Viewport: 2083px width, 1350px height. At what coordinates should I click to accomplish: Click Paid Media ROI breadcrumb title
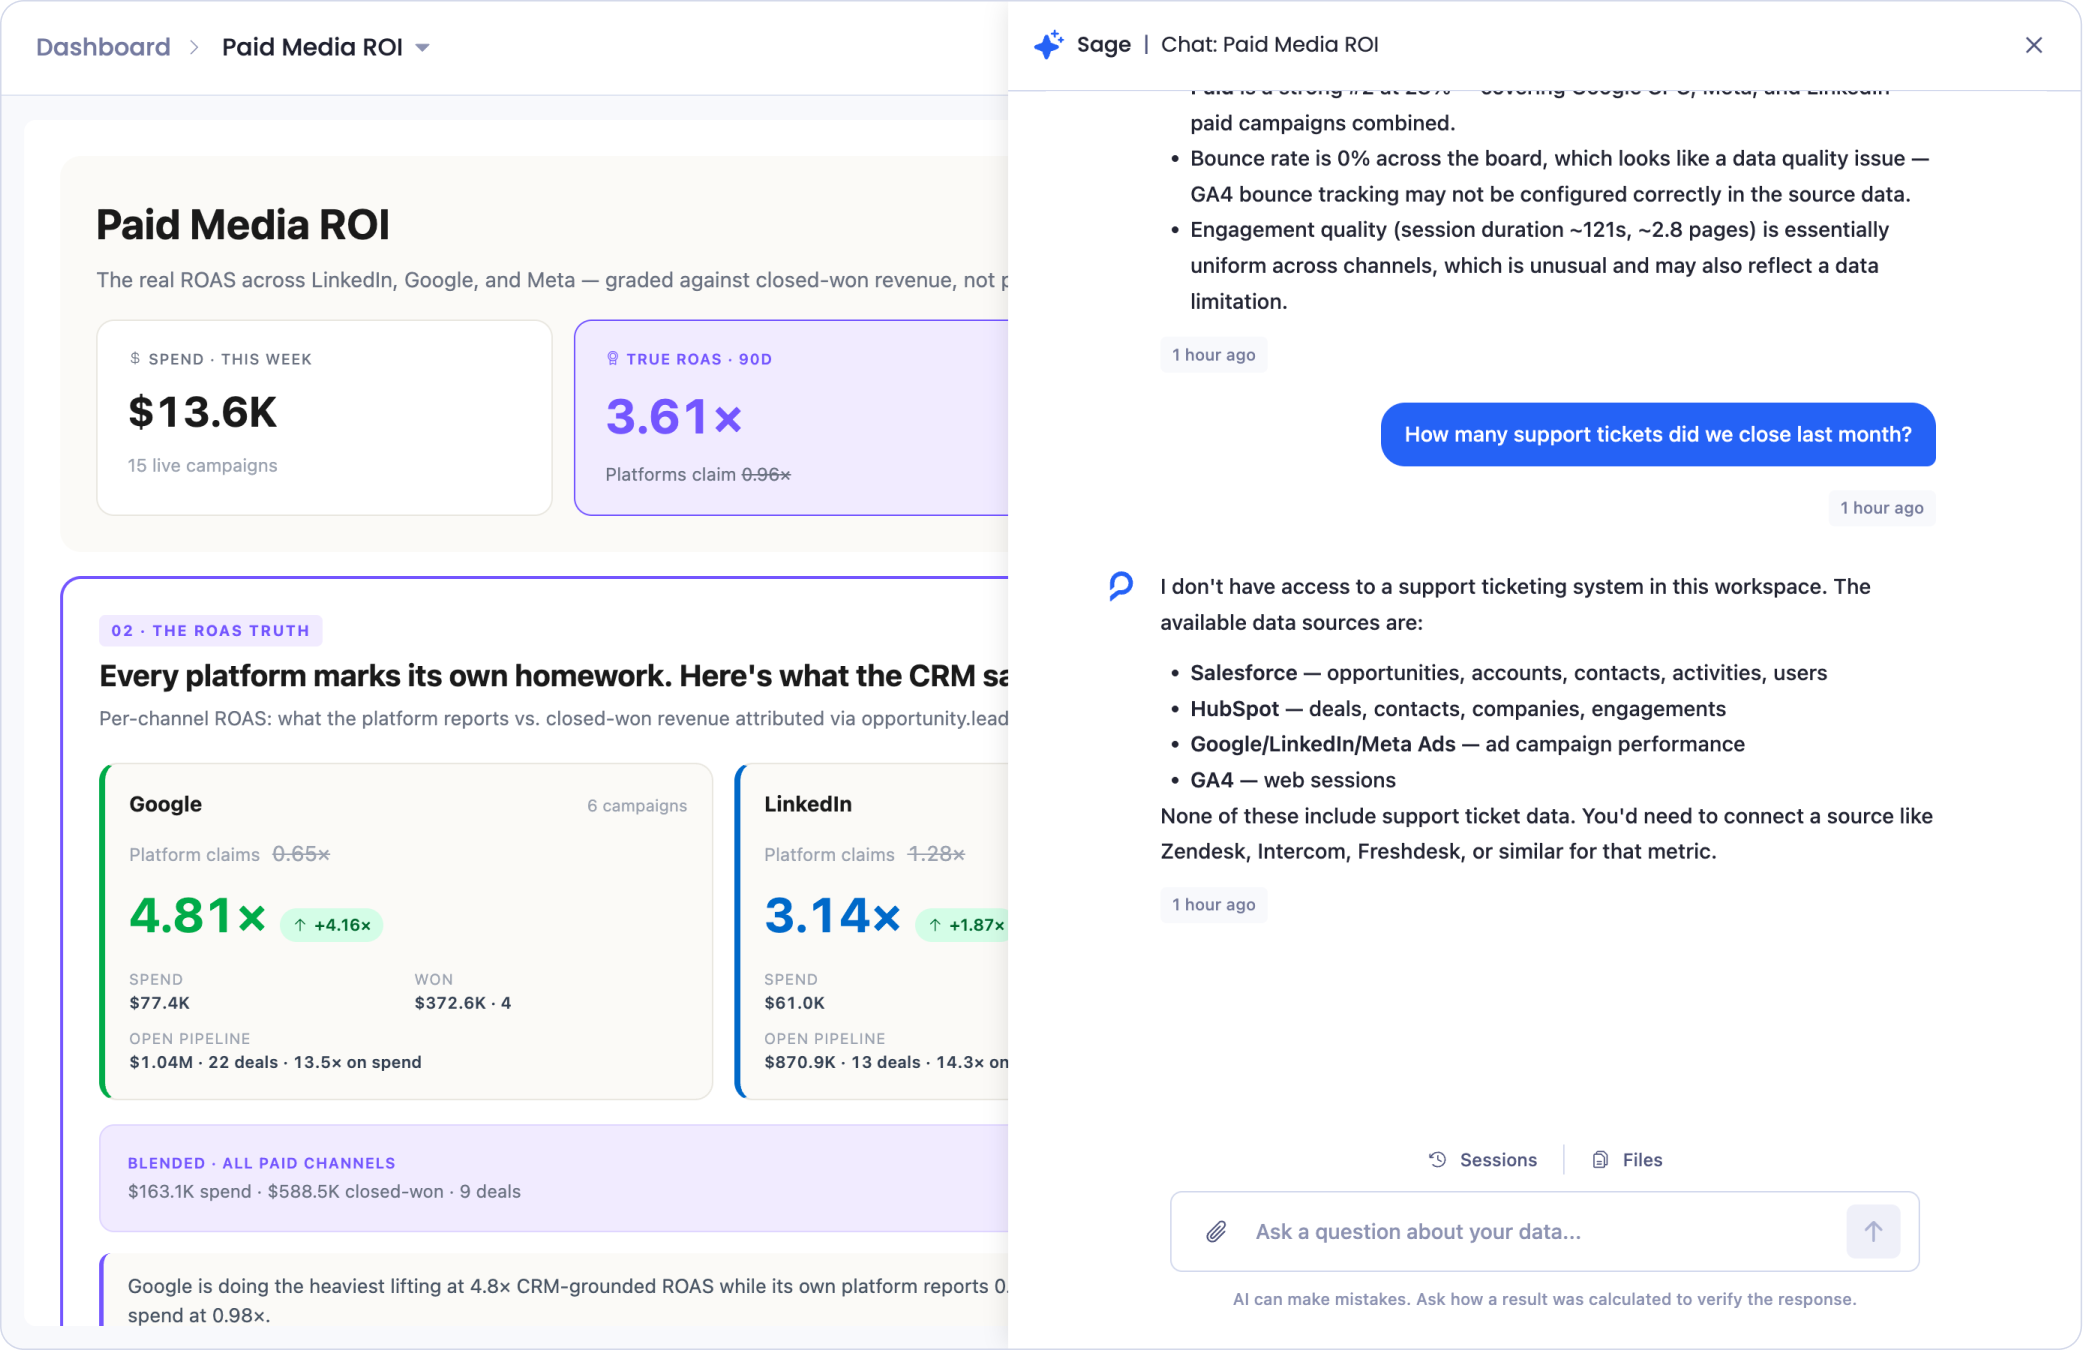pos(312,47)
